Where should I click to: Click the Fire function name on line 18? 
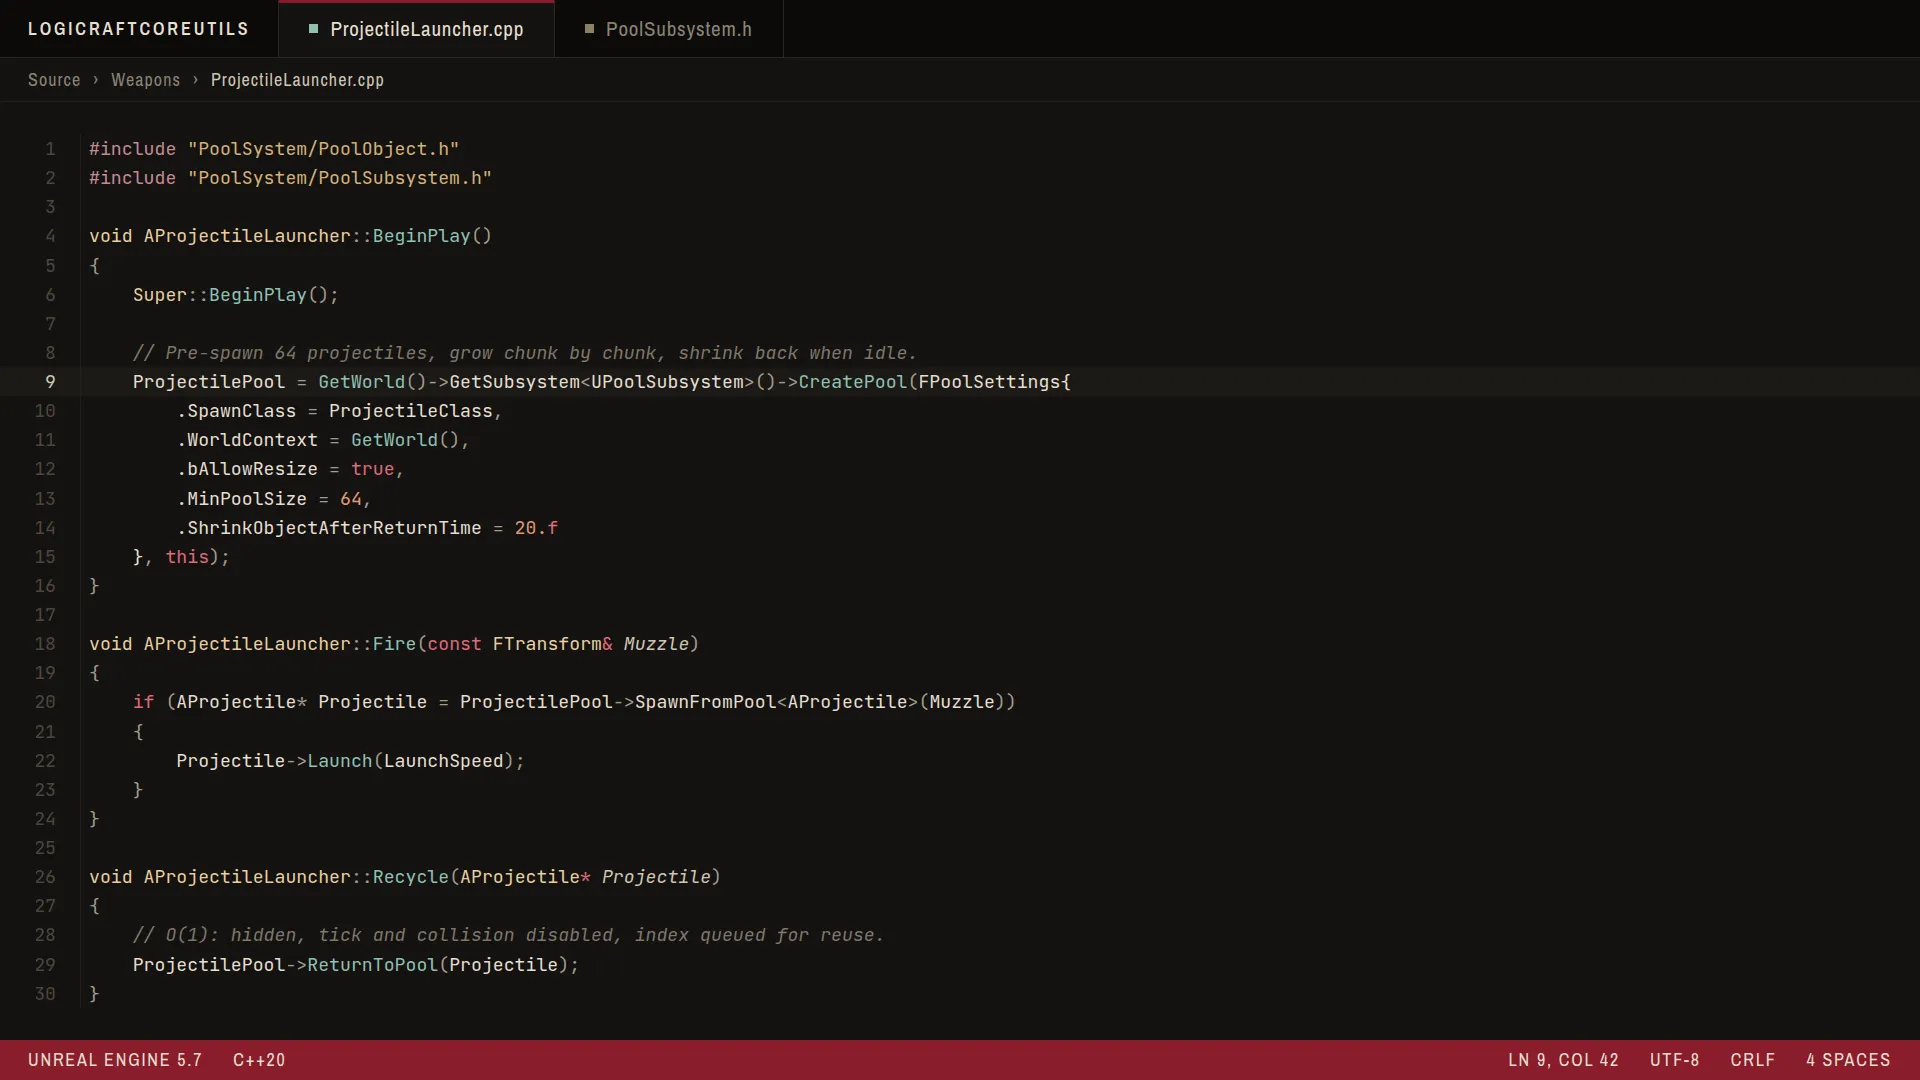click(x=394, y=644)
